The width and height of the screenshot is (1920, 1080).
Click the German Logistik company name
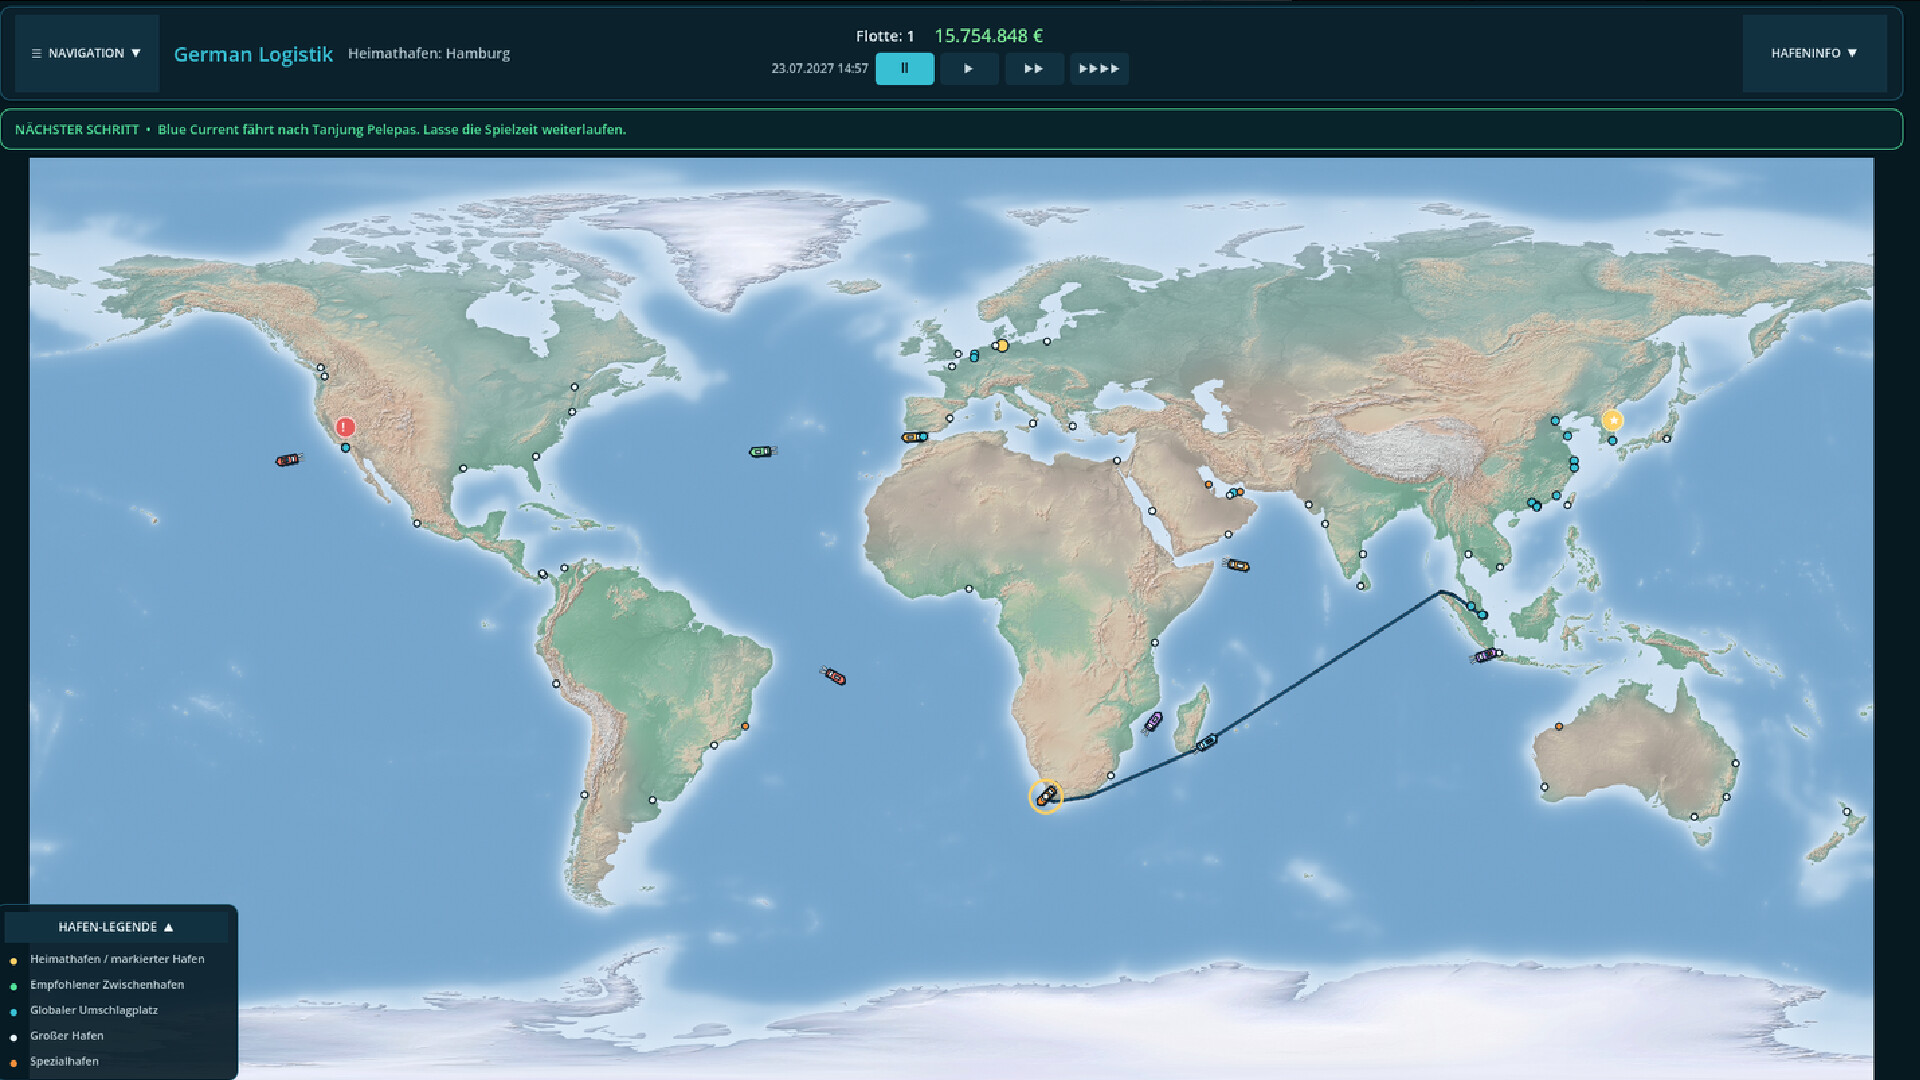pyautogui.click(x=253, y=54)
